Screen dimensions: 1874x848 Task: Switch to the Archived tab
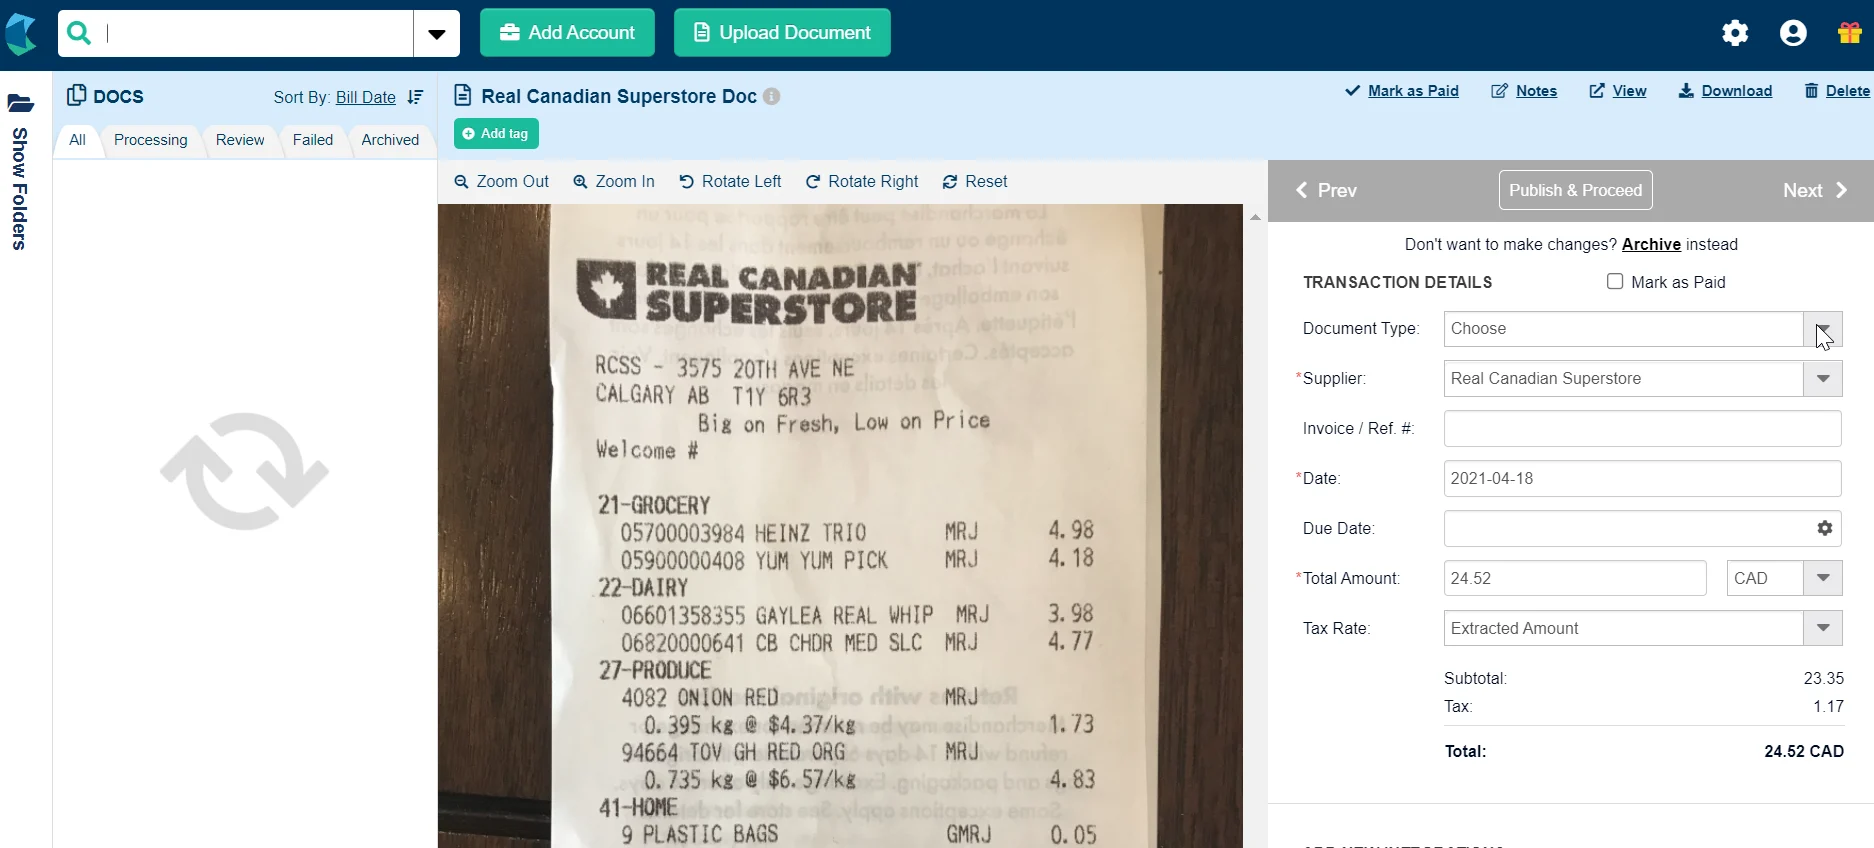(390, 140)
